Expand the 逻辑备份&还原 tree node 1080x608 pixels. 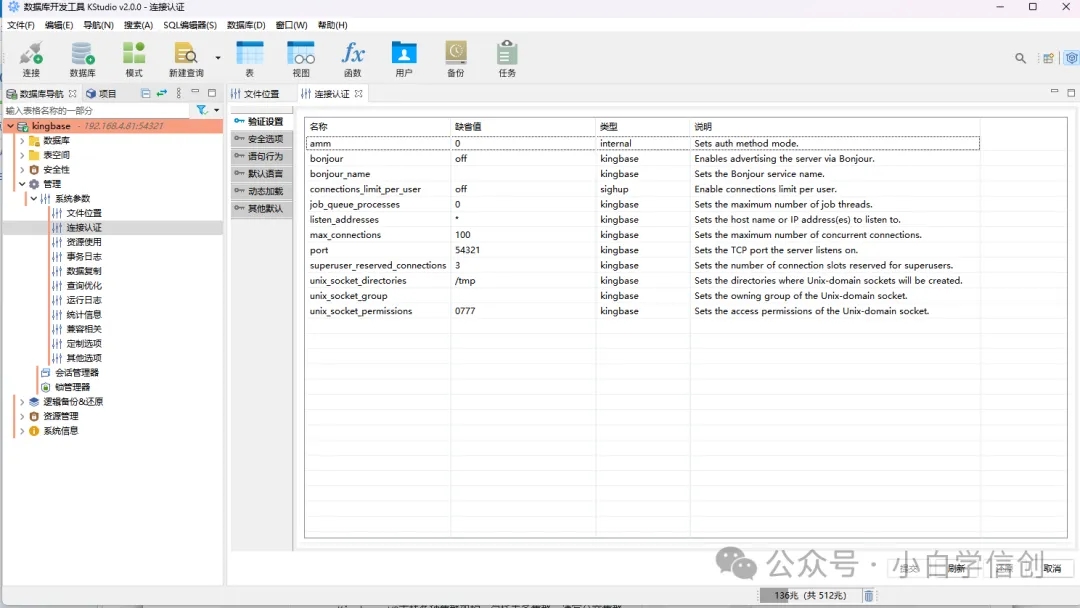[x=22, y=401]
